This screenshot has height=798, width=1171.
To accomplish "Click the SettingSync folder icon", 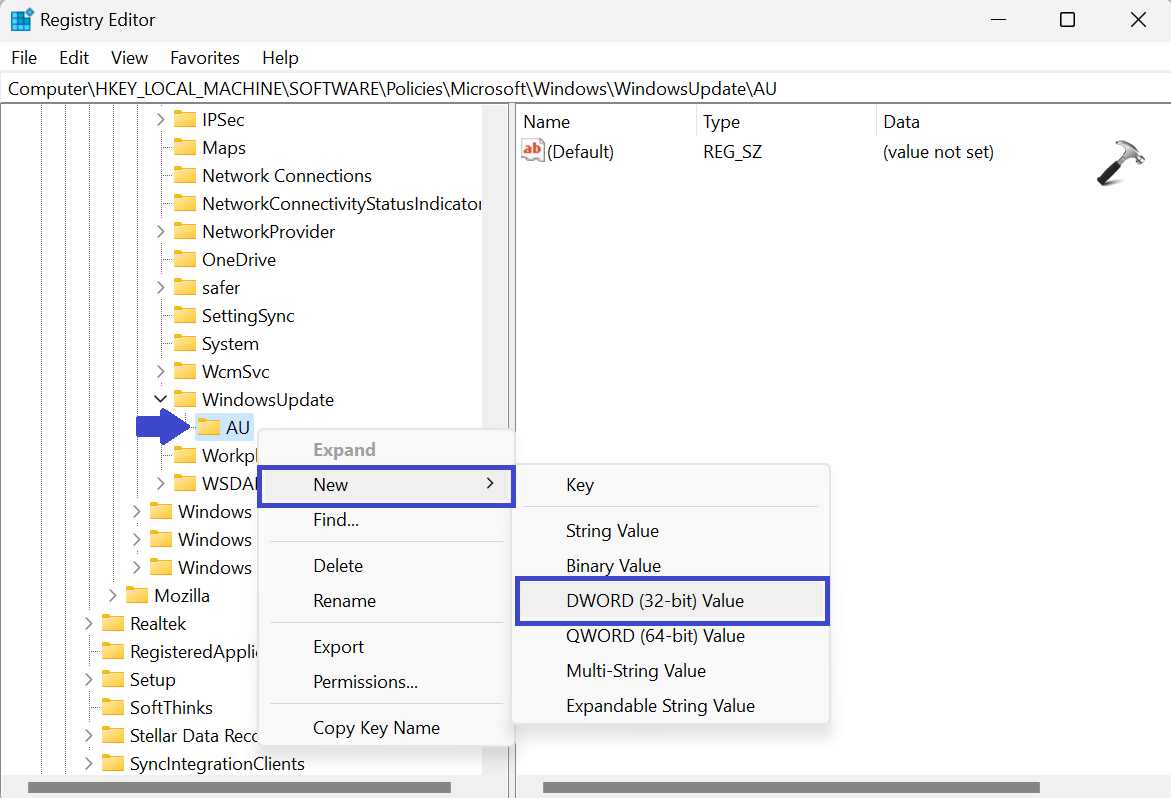I will (x=185, y=315).
